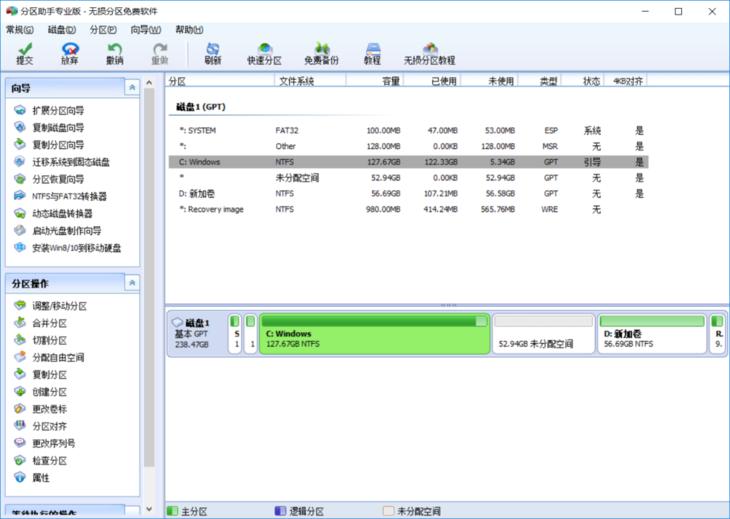730x519 pixels.
Task: Choose 分区对齐 operation
Action: [x=41, y=426]
